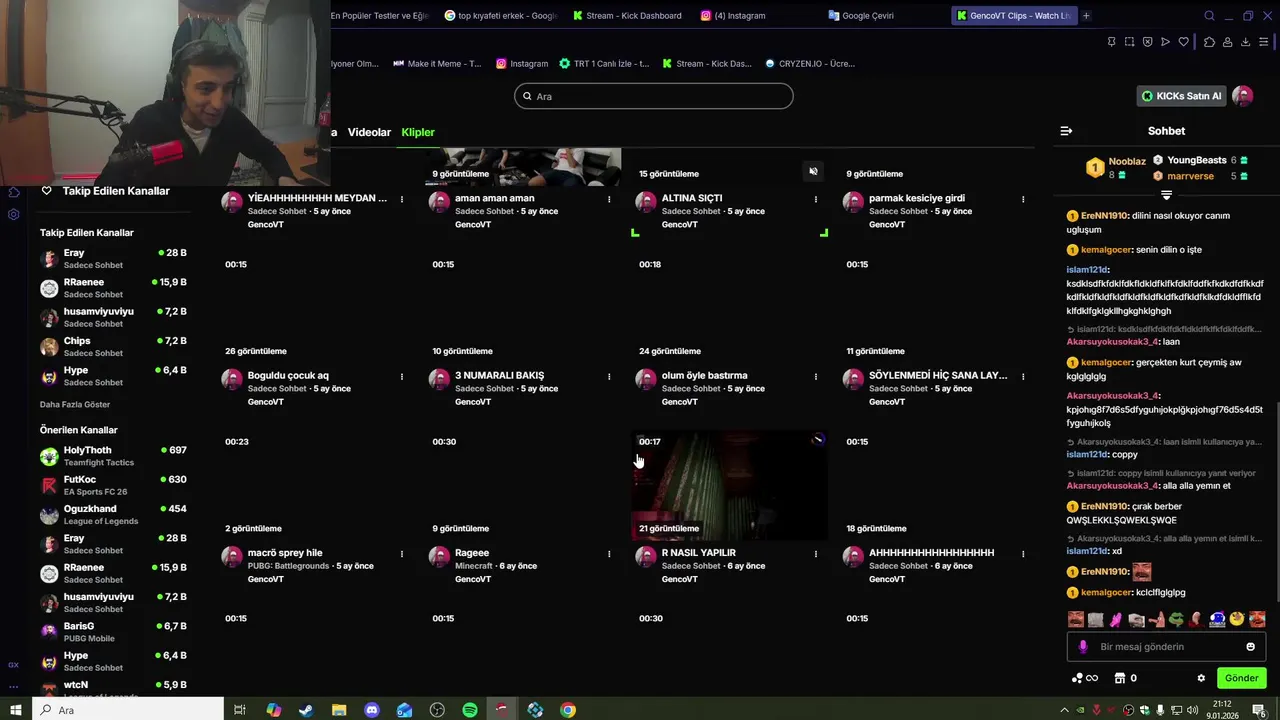Image resolution: width=1280 pixels, height=720 pixels.
Task: Open user profile avatar in top bar
Action: tap(1242, 96)
